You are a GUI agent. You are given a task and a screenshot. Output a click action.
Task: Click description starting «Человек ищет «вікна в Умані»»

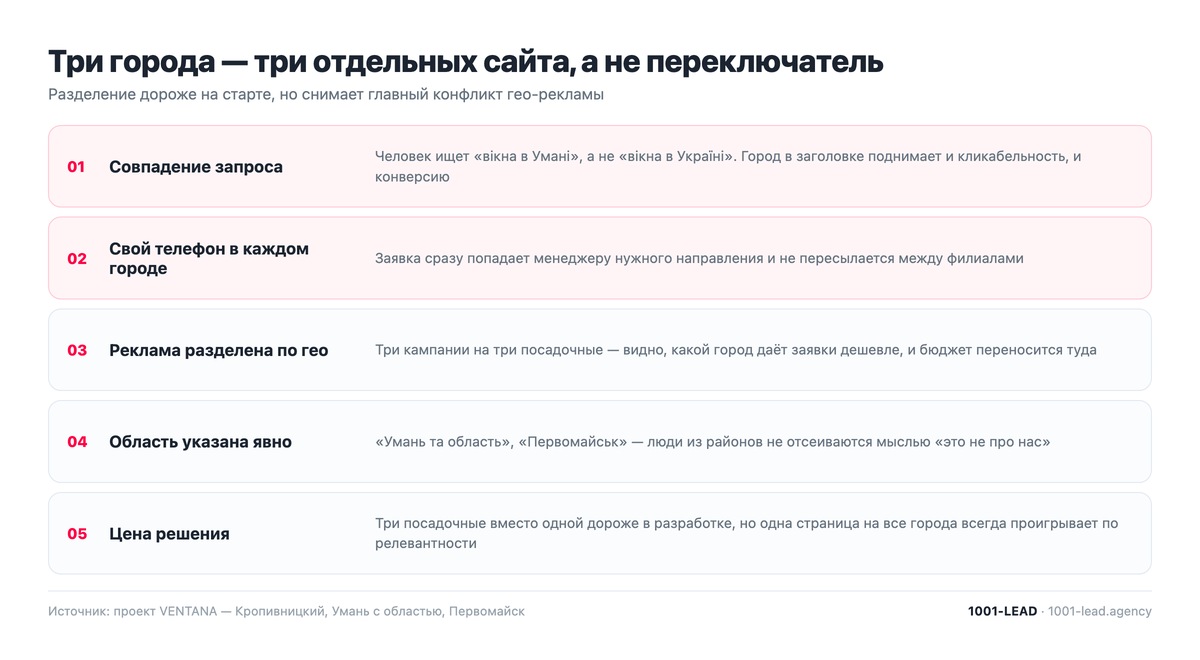coord(728,167)
